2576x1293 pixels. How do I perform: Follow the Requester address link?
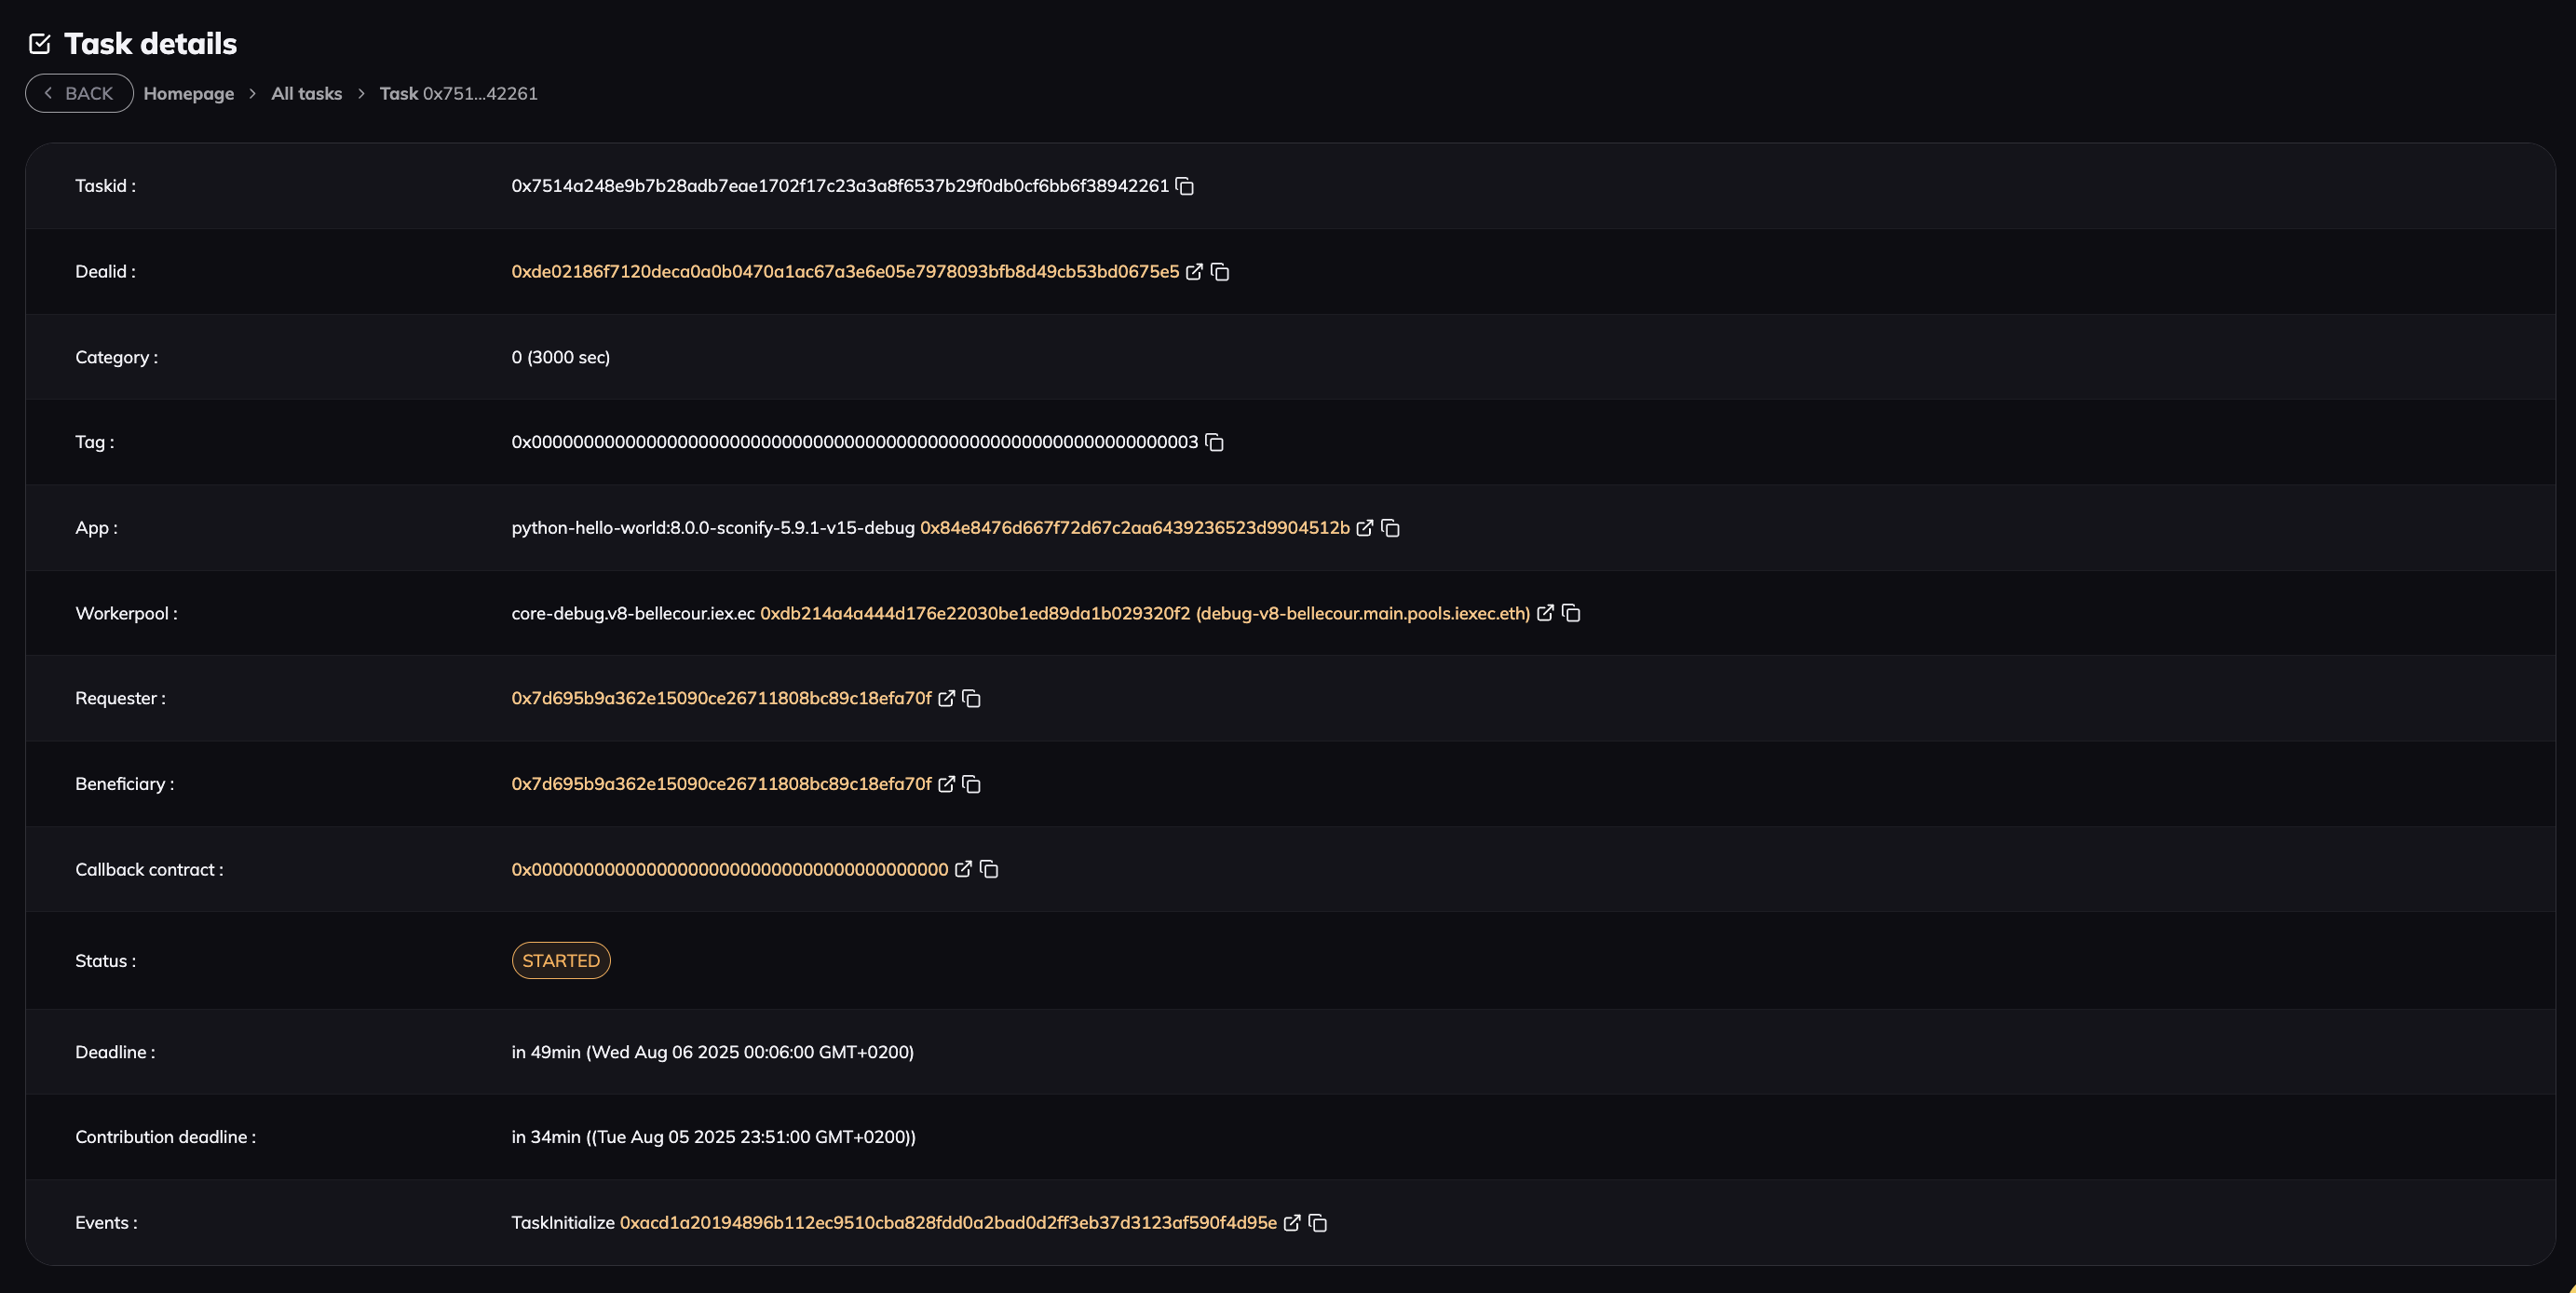[720, 698]
